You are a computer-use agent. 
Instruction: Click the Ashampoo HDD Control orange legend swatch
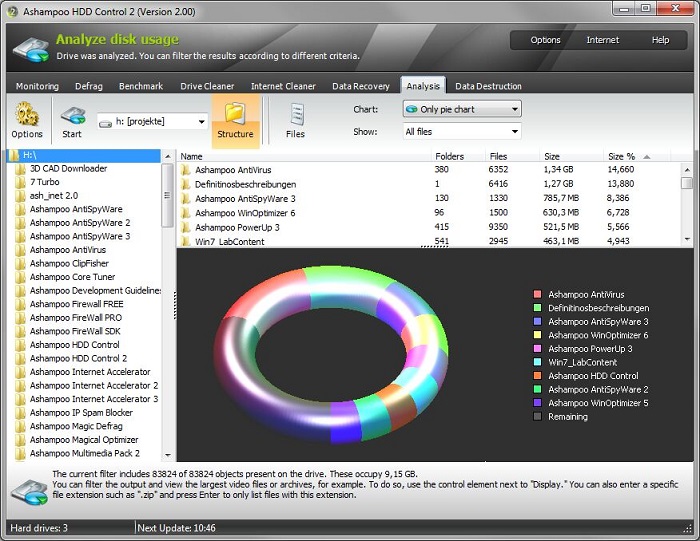[x=538, y=376]
